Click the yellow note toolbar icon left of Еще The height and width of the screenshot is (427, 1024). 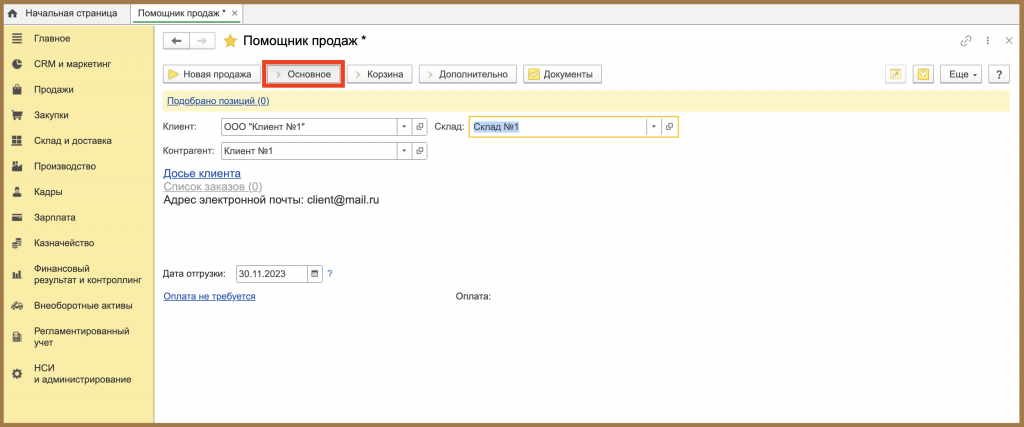coord(895,74)
